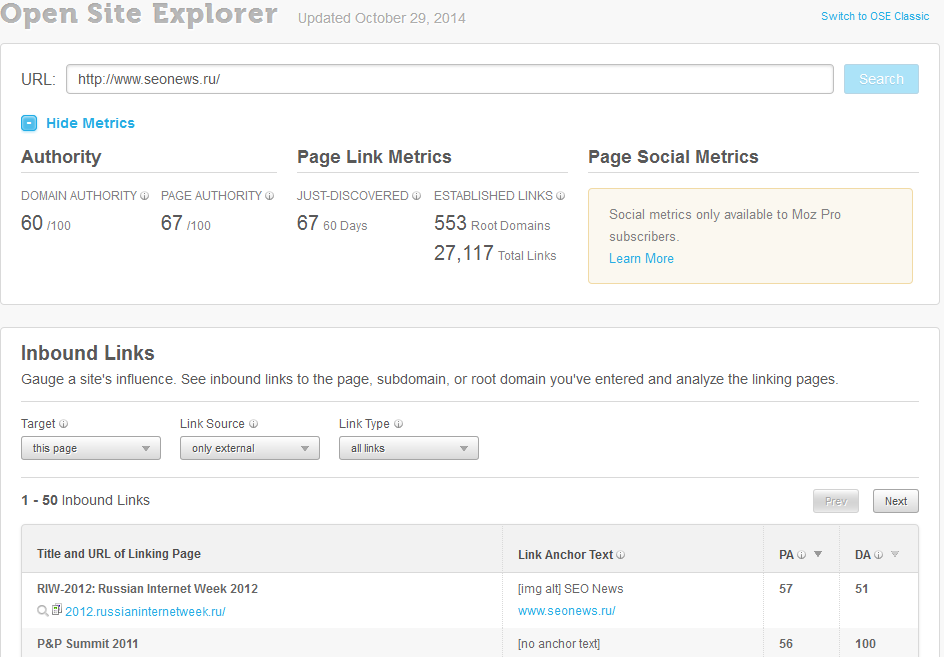This screenshot has height=657, width=944.
Task: Open the Link Type info icon
Action: 399,424
